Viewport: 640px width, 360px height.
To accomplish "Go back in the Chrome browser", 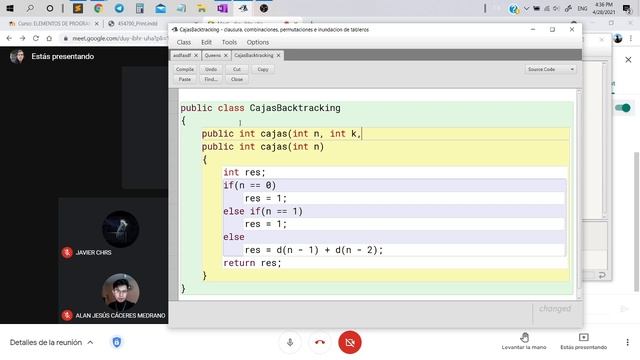I will coord(9,38).
